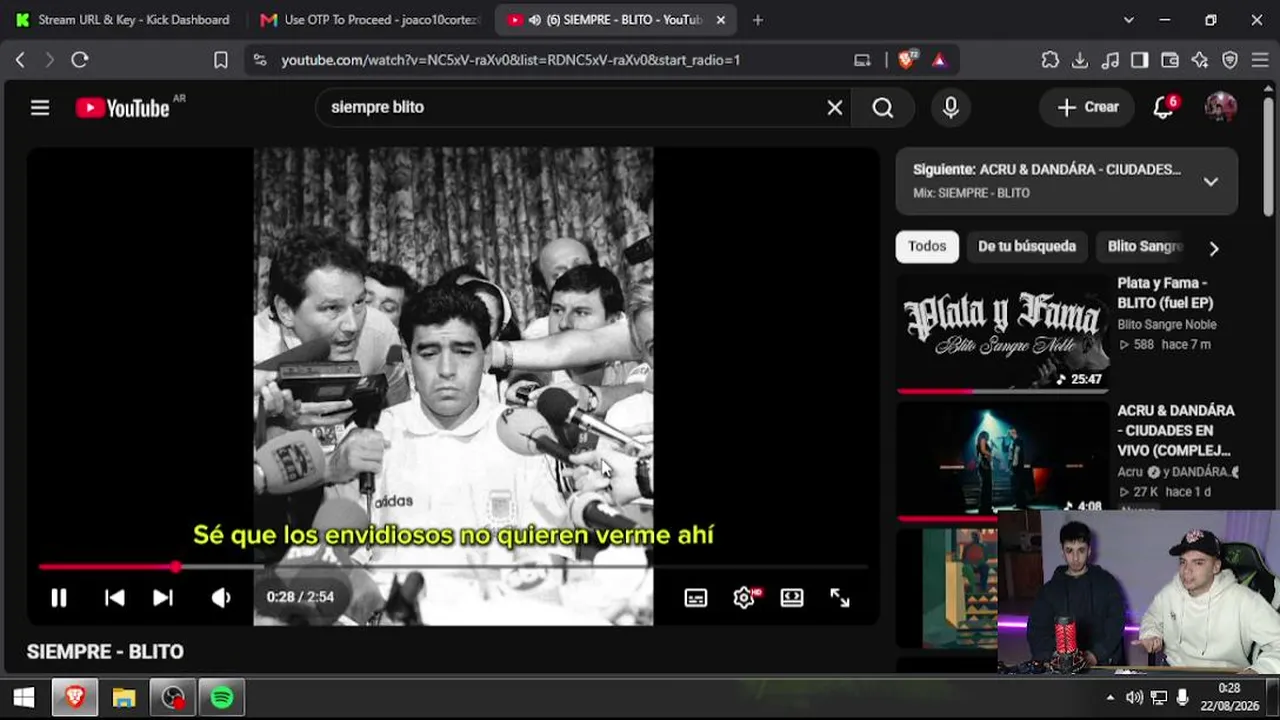Open the tab search dropdown arrow
1280x720 pixels.
pyautogui.click(x=1129, y=20)
